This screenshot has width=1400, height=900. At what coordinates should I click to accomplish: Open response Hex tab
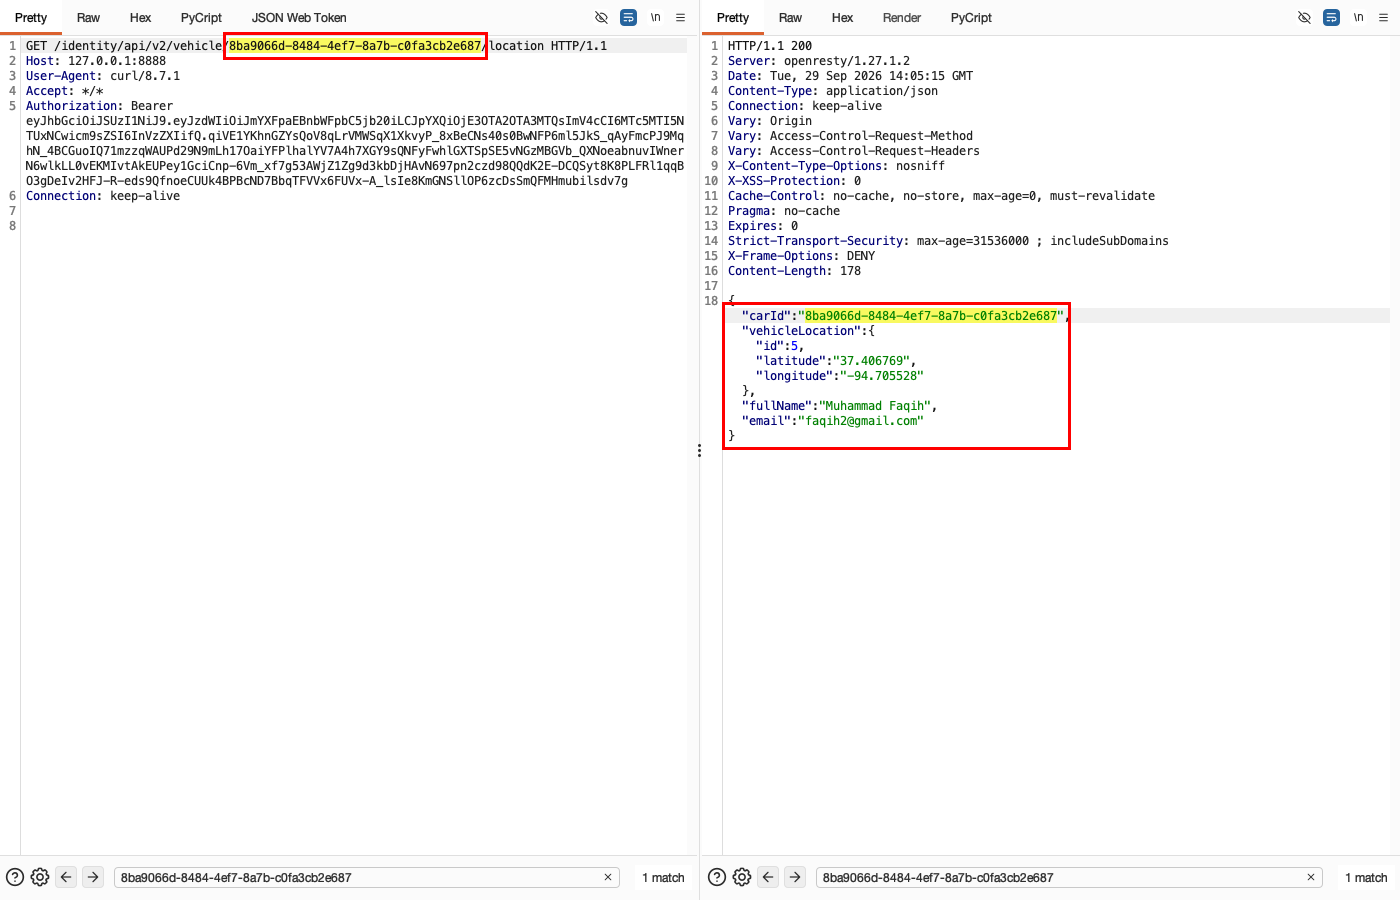pyautogui.click(x=842, y=18)
